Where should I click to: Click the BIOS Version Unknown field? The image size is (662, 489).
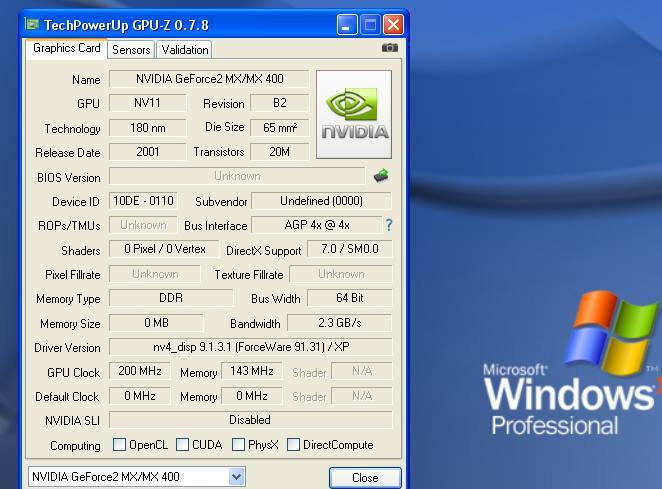pos(237,176)
